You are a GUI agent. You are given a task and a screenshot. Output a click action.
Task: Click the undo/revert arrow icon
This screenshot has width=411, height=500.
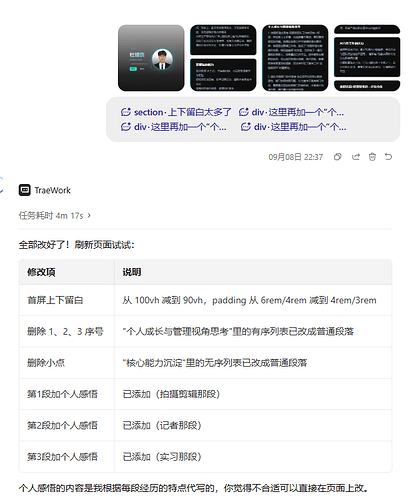click(388, 156)
